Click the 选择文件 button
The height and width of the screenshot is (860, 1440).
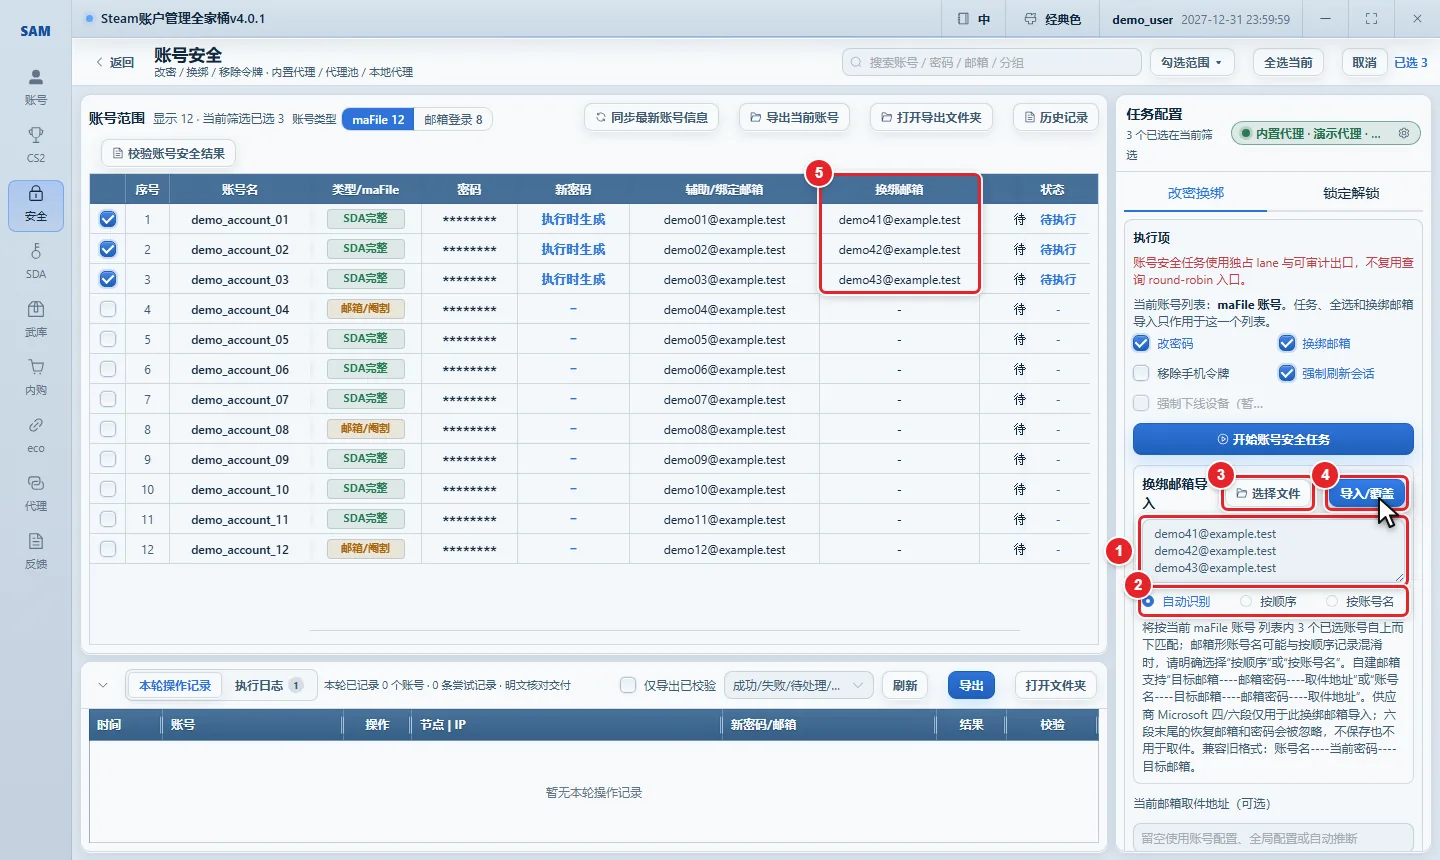pos(1268,493)
